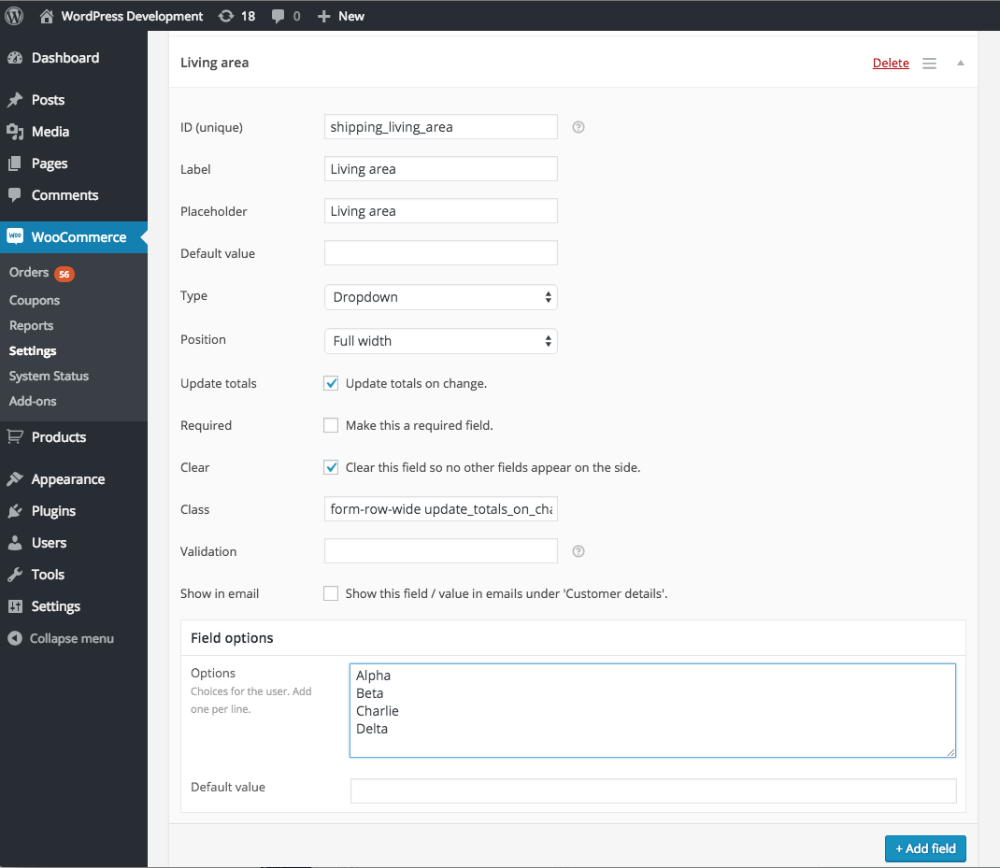Click help icon next to Validation field
The width and height of the screenshot is (1000, 868).
coord(578,551)
